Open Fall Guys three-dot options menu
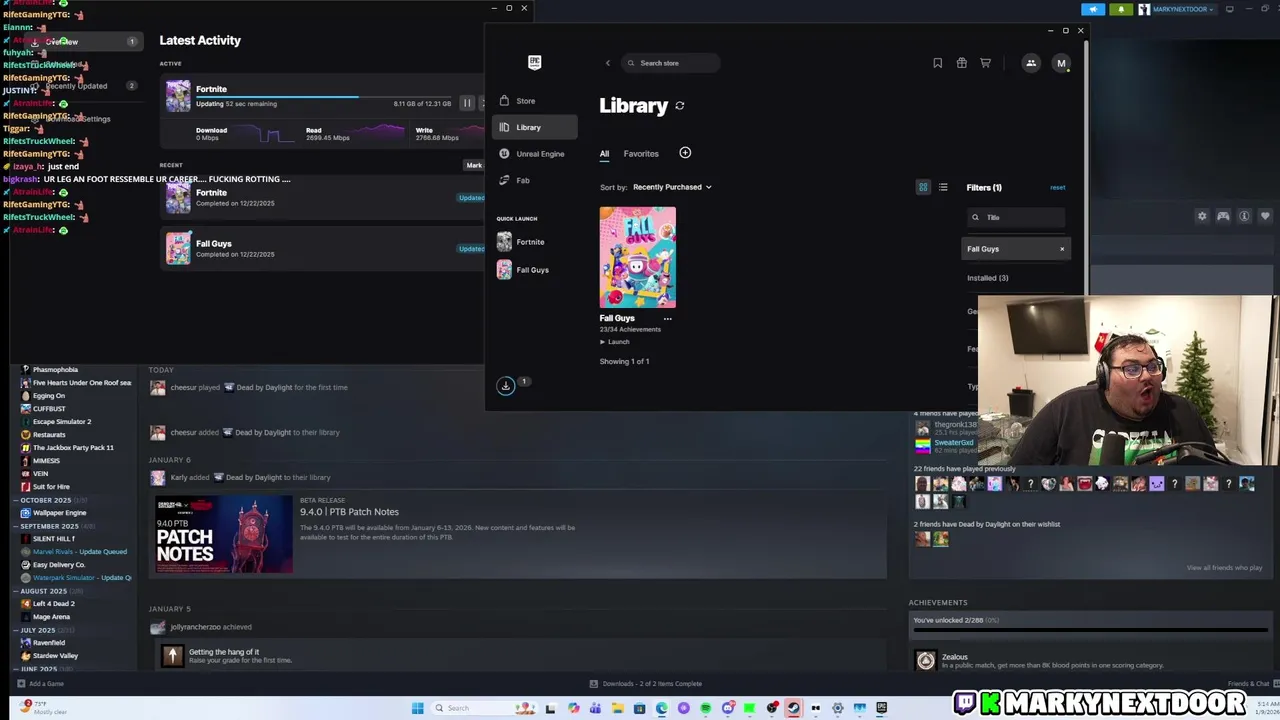 click(x=667, y=319)
